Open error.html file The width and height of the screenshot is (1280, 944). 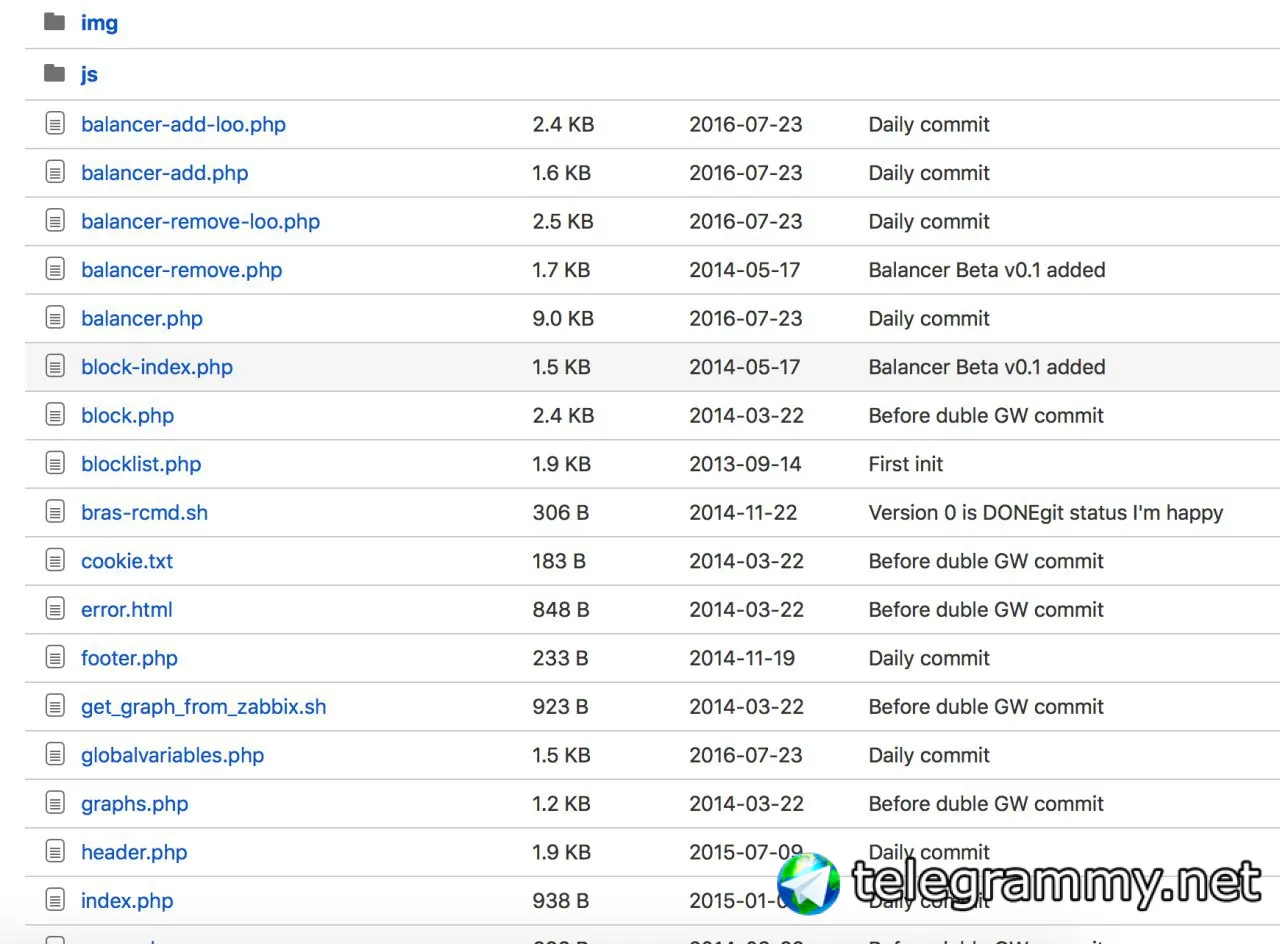(126, 610)
